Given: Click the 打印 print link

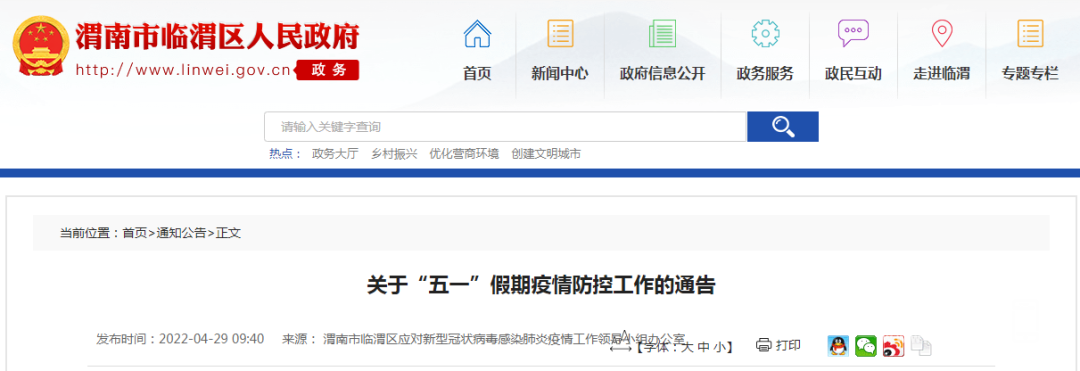Looking at the screenshot, I should [788, 346].
